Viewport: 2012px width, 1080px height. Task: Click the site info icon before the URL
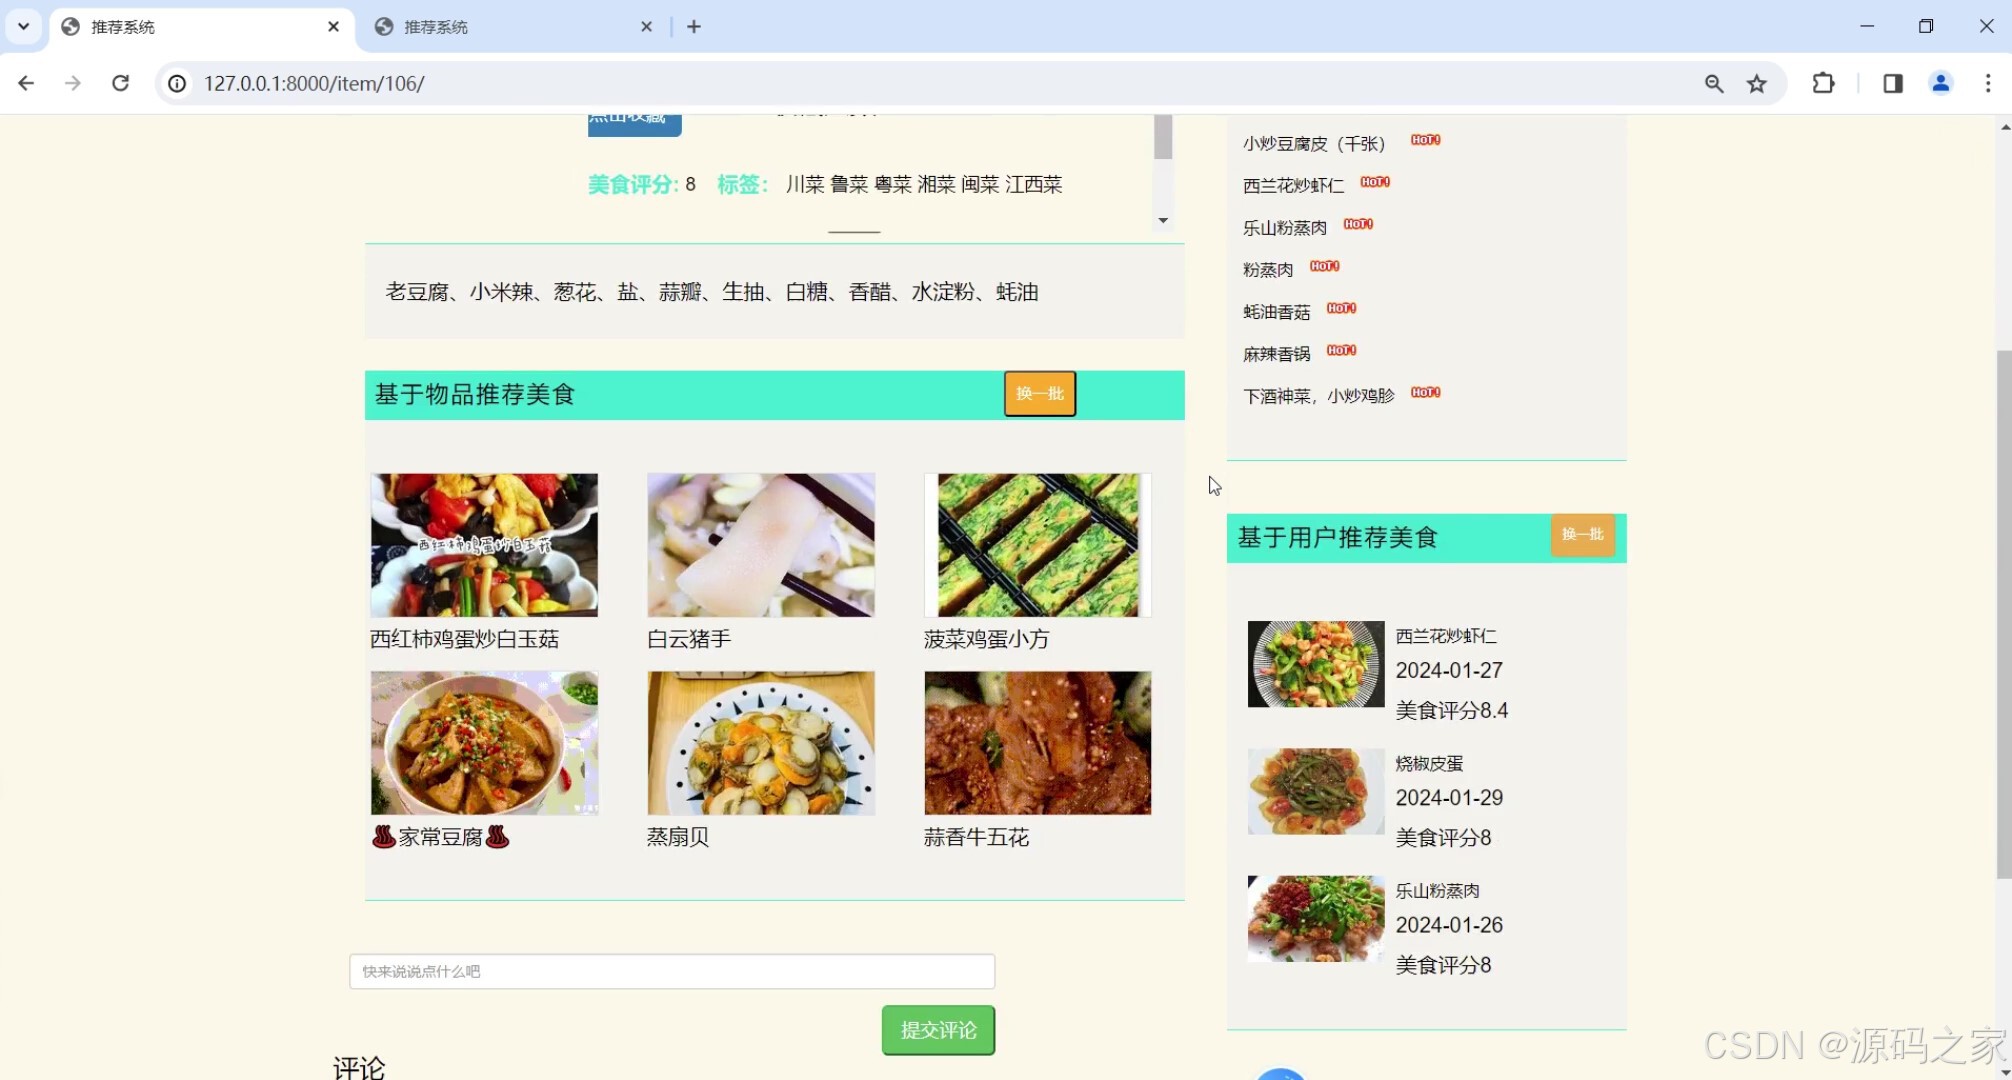pyautogui.click(x=176, y=84)
